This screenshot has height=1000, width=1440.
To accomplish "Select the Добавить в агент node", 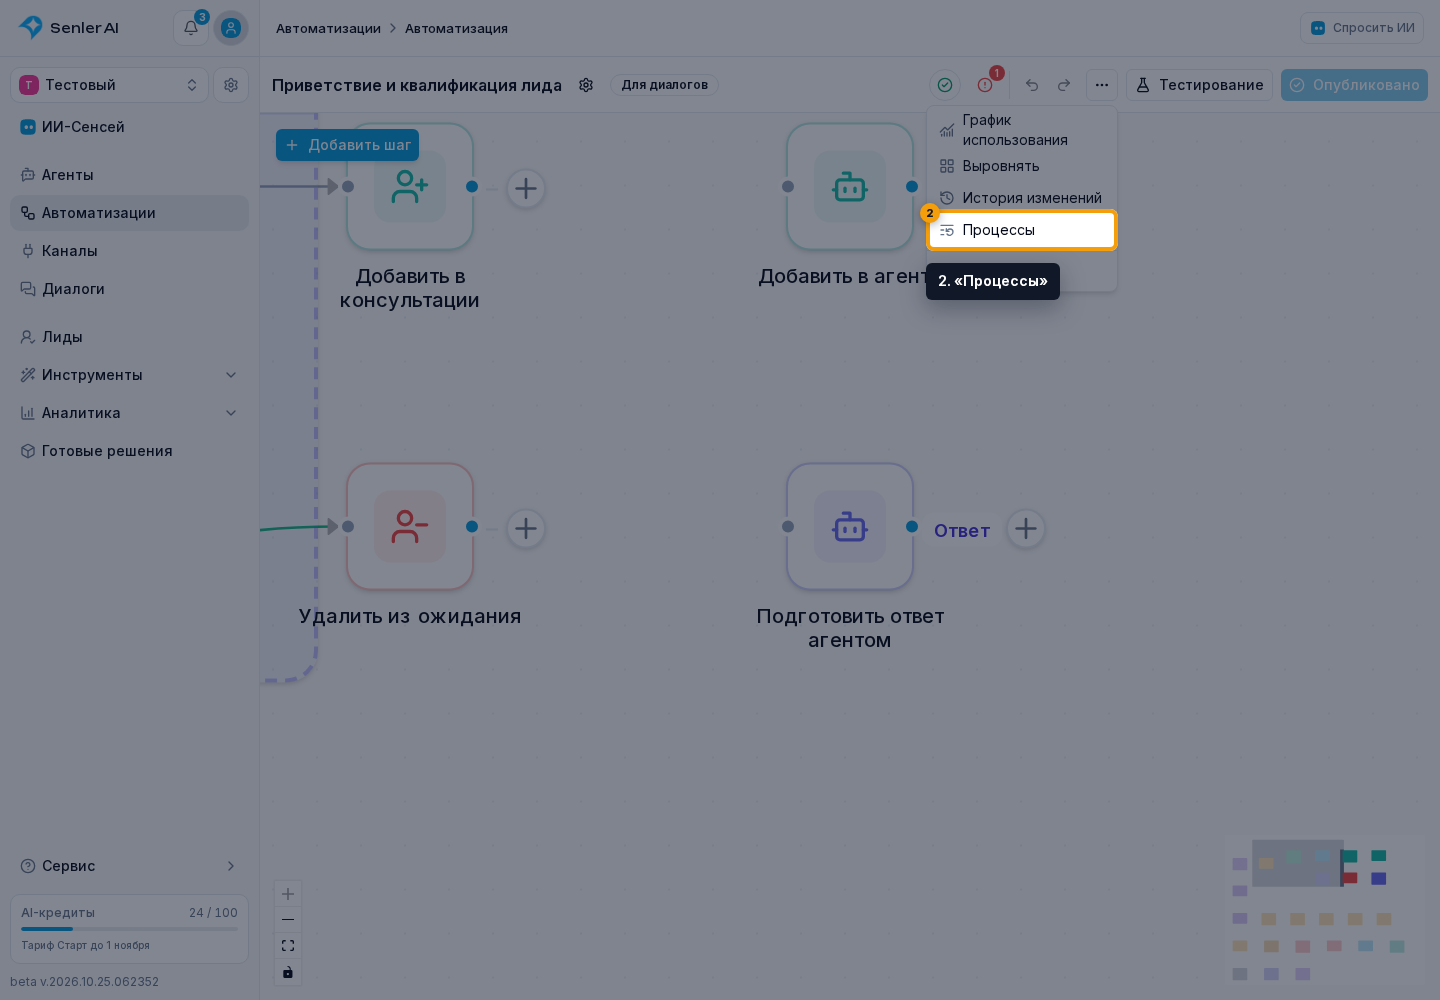I will [850, 187].
